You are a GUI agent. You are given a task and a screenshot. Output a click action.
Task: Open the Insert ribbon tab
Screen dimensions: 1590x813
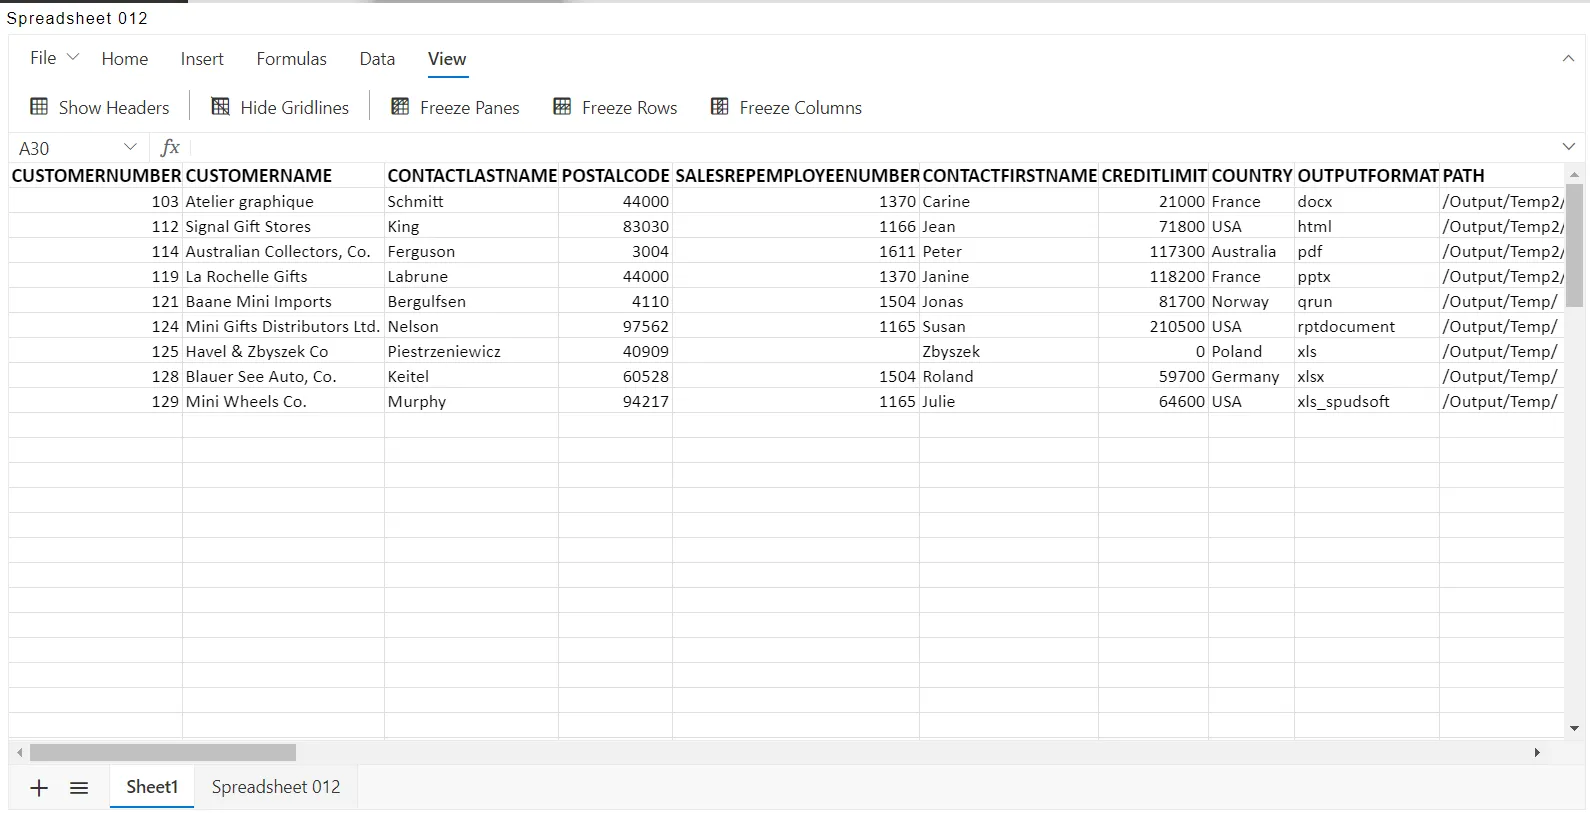[202, 59]
